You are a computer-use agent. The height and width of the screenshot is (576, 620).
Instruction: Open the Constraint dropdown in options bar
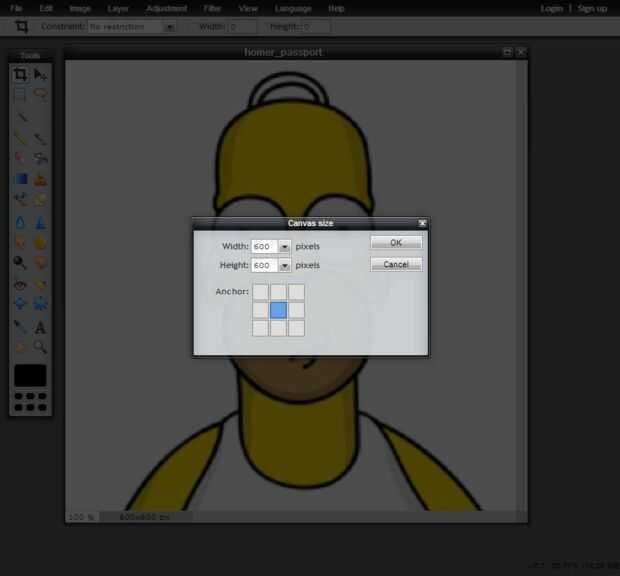170,27
